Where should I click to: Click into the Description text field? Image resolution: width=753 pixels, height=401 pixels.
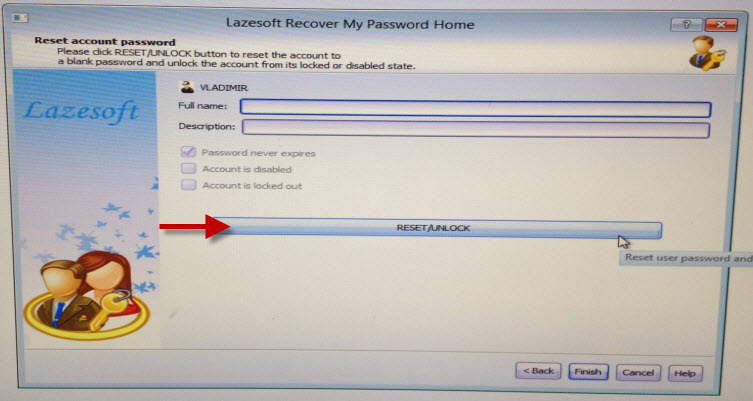pos(476,129)
